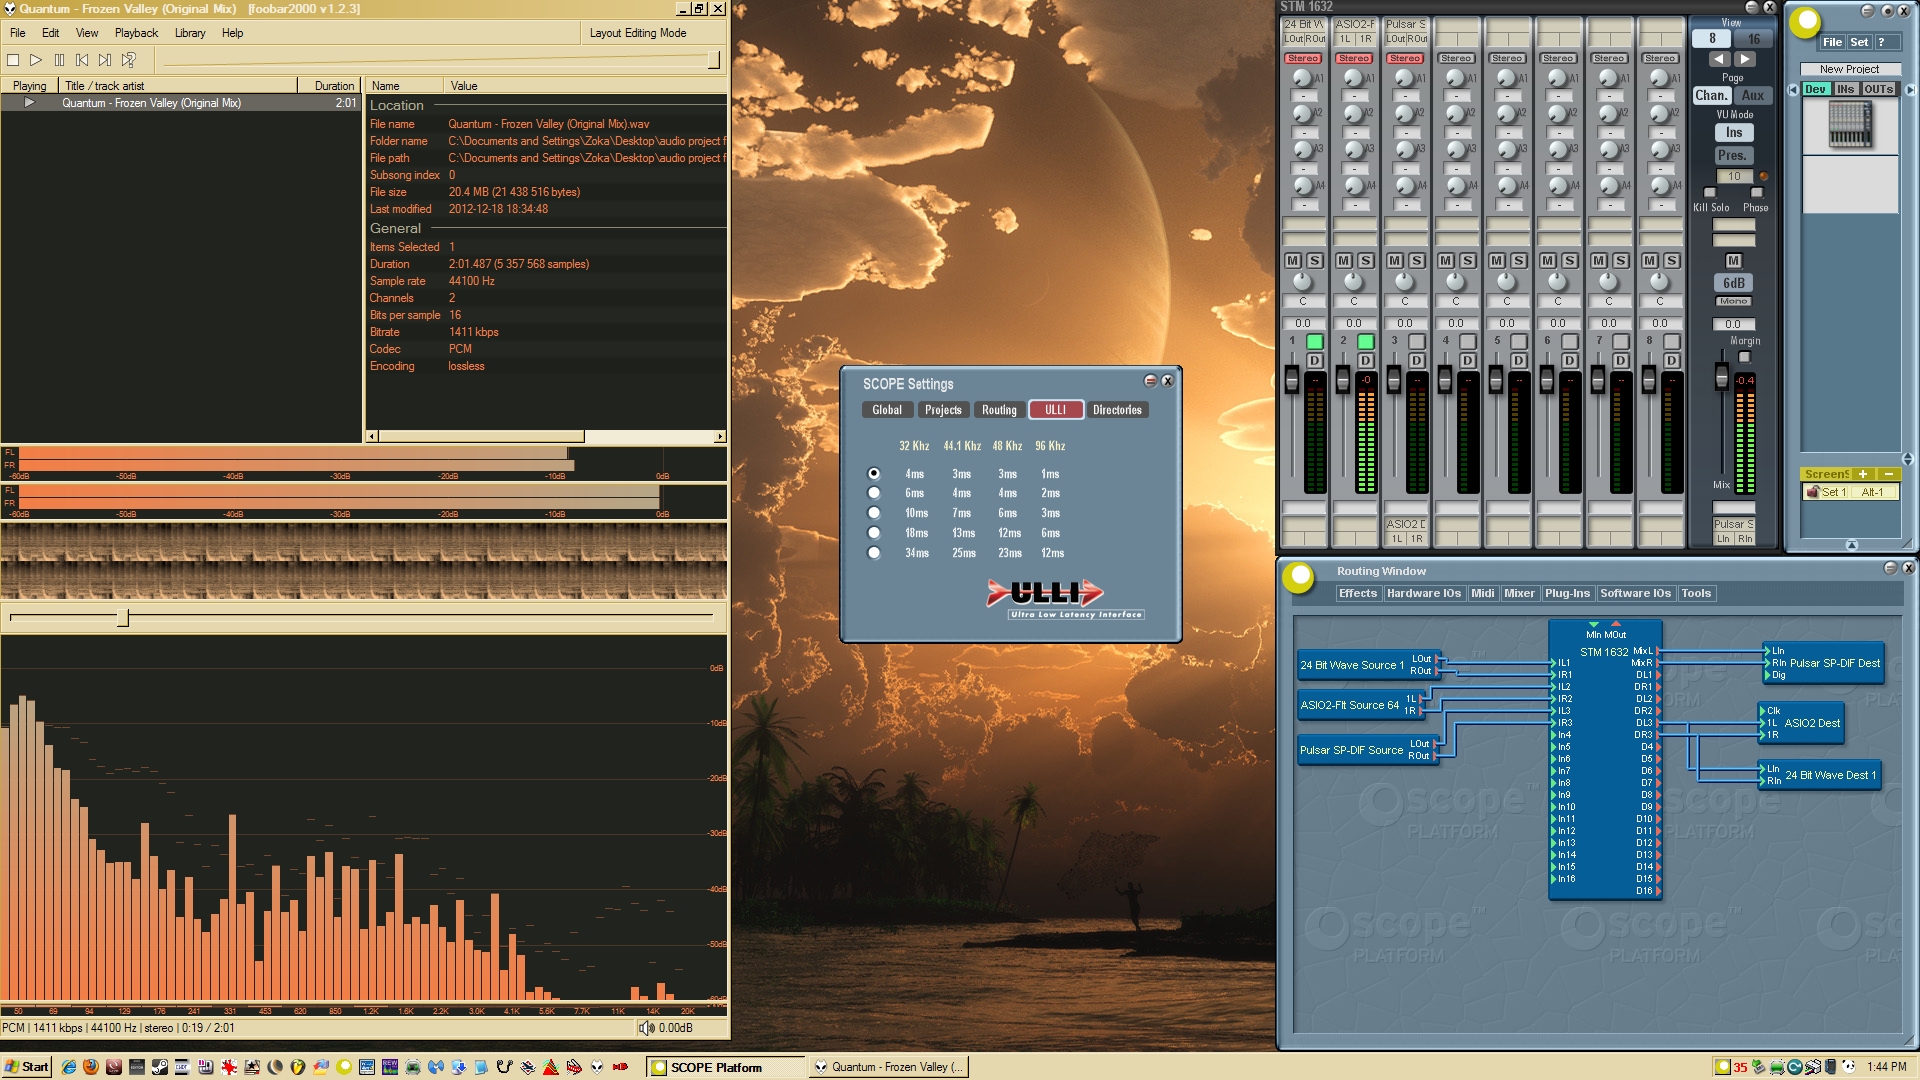This screenshot has height=1080, width=1920.
Task: Click the lock icon beside Set 1
Action: (1812, 492)
